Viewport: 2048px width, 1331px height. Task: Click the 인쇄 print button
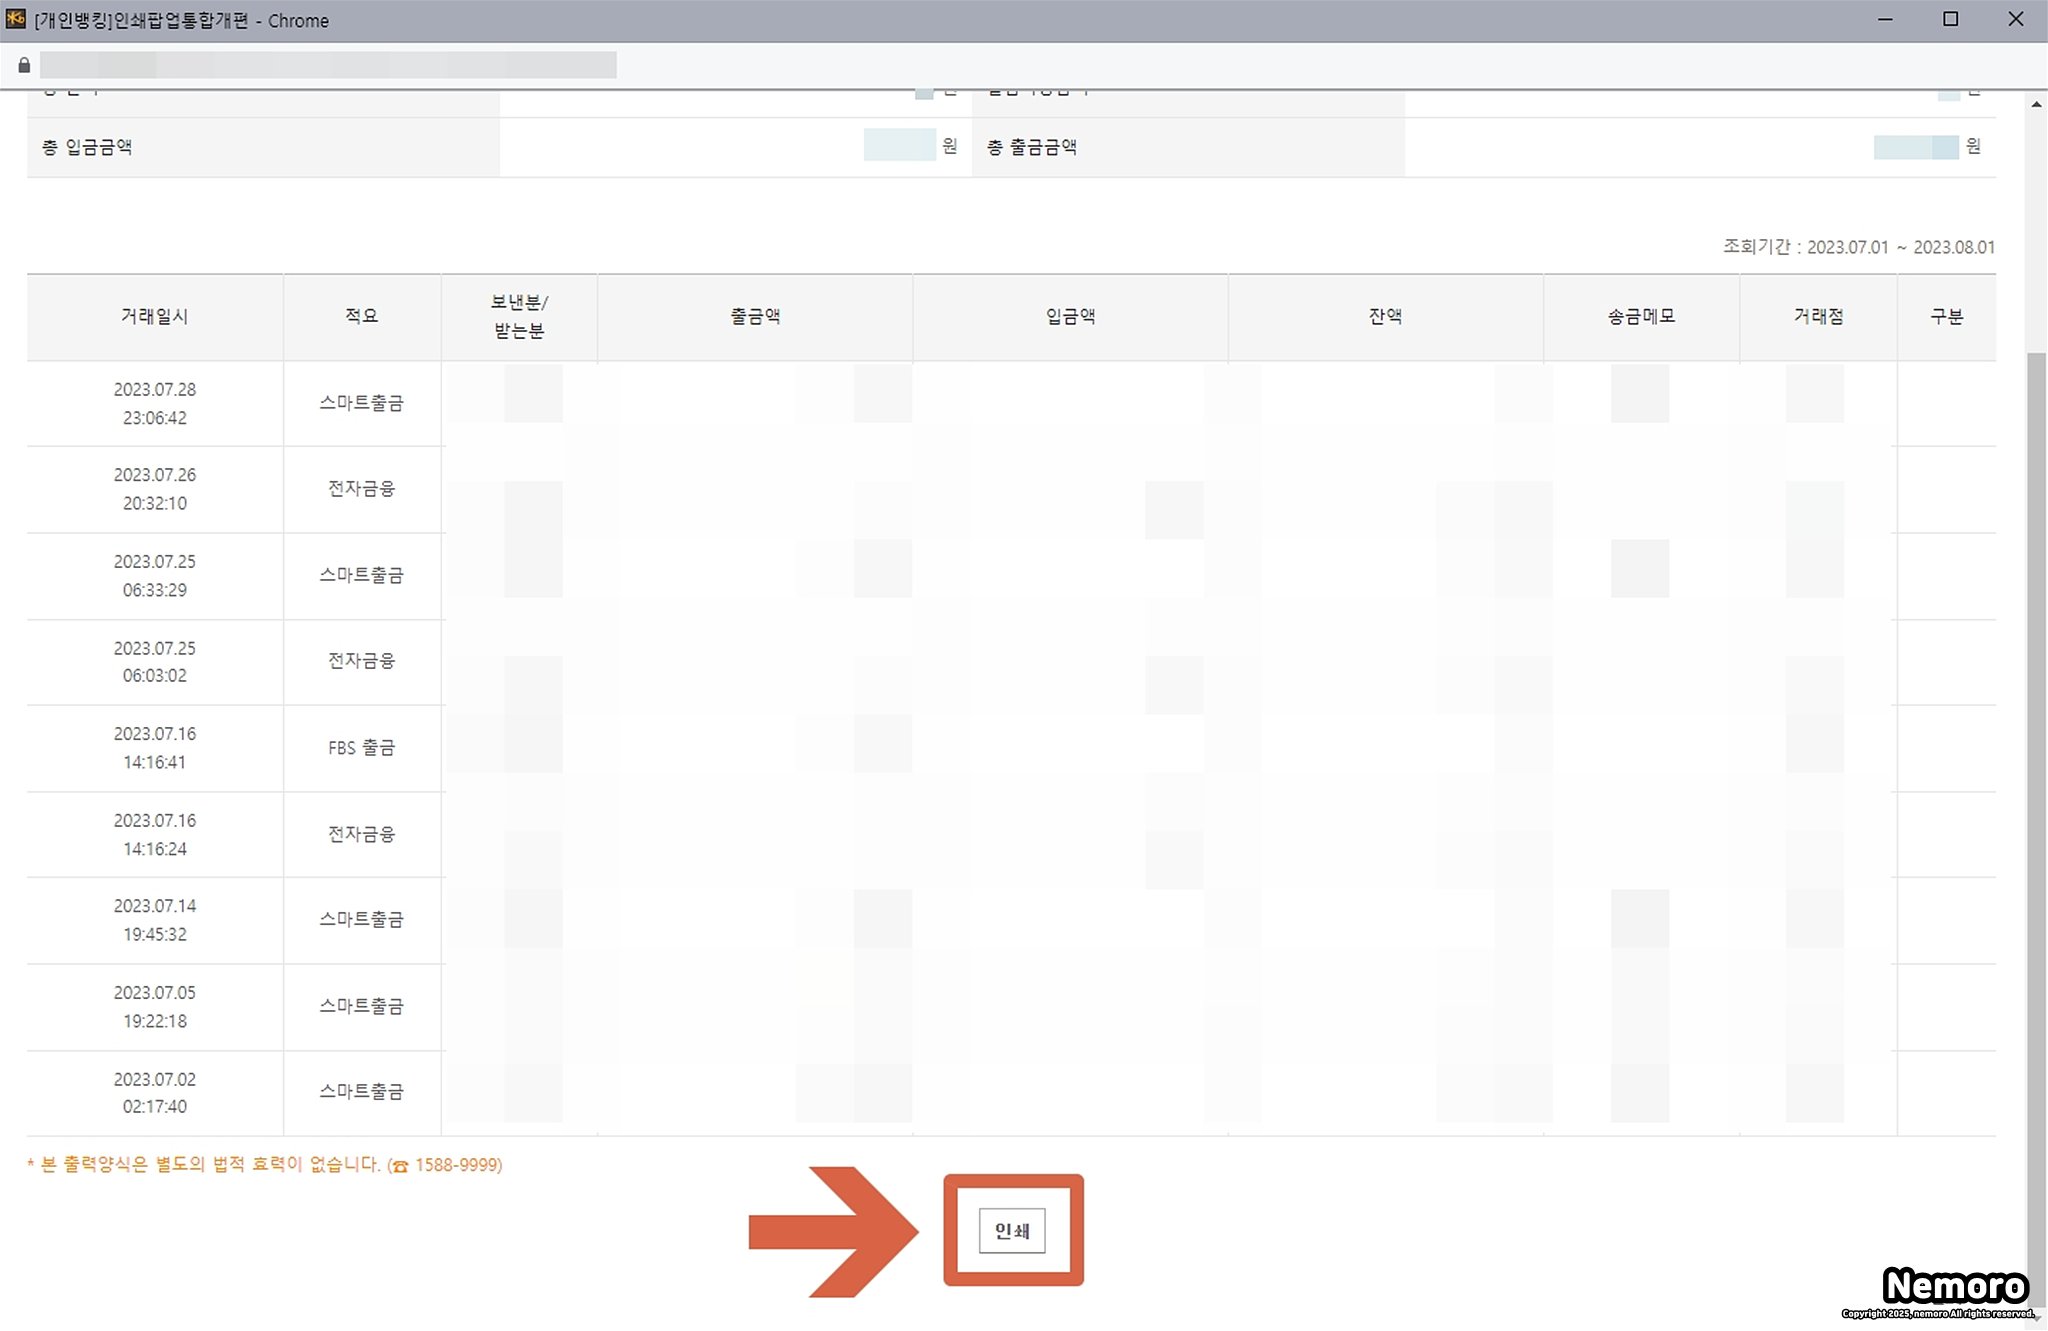coord(1012,1231)
